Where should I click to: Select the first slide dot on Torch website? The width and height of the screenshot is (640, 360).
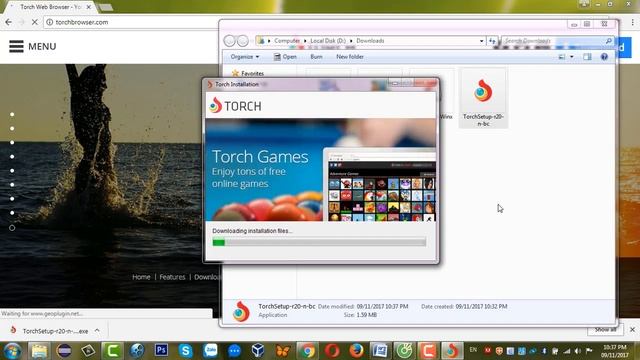point(12,114)
